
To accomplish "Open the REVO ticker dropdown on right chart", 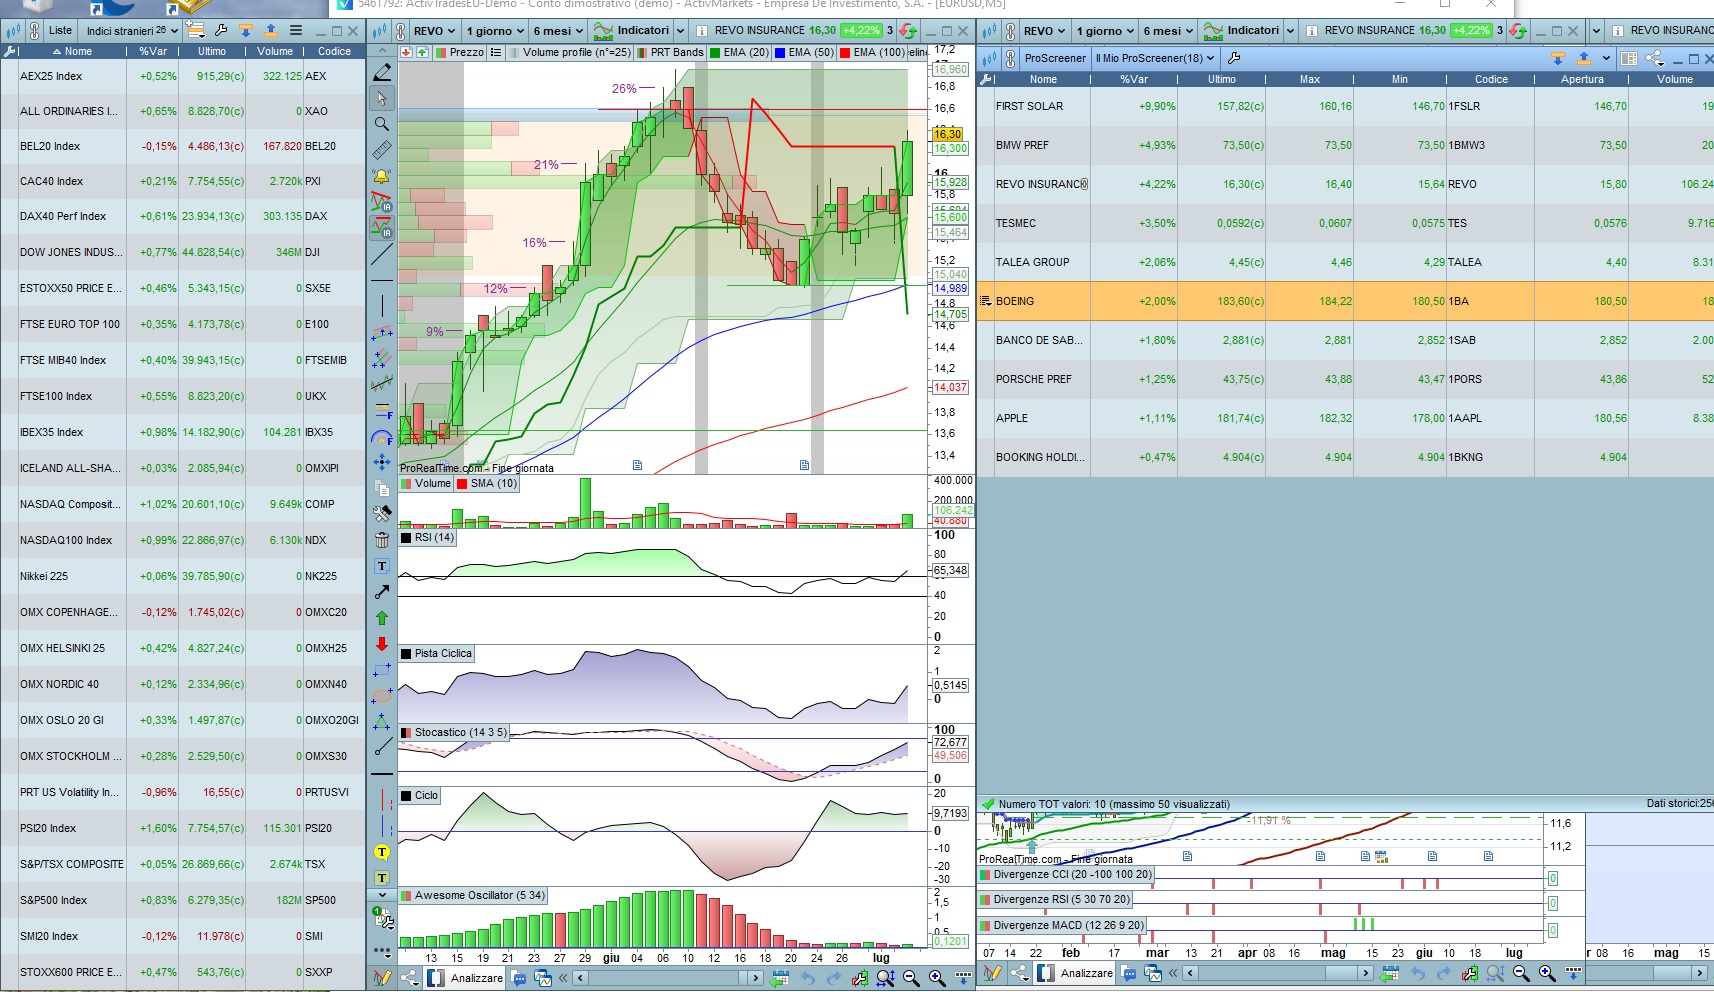I will pyautogui.click(x=1045, y=31).
